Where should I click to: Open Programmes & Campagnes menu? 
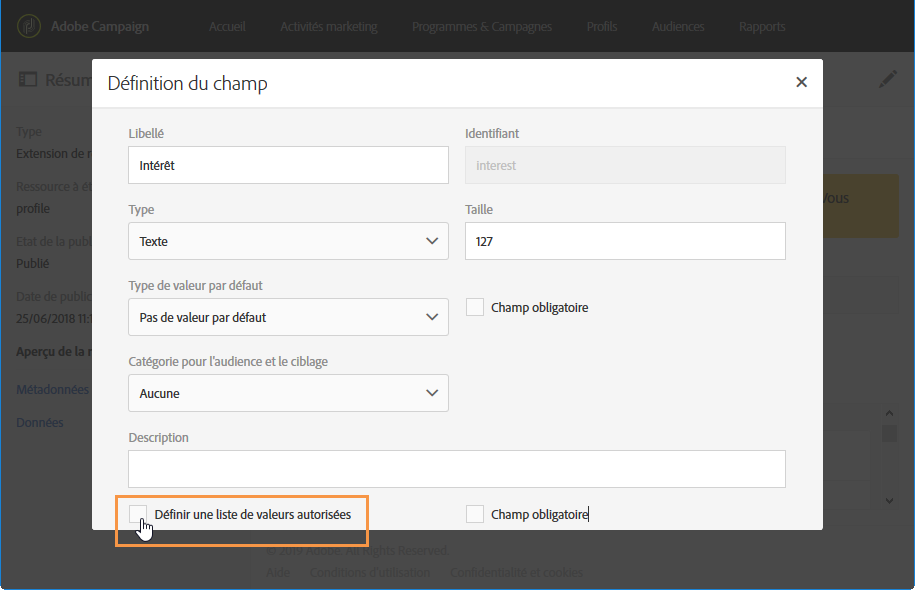click(481, 27)
